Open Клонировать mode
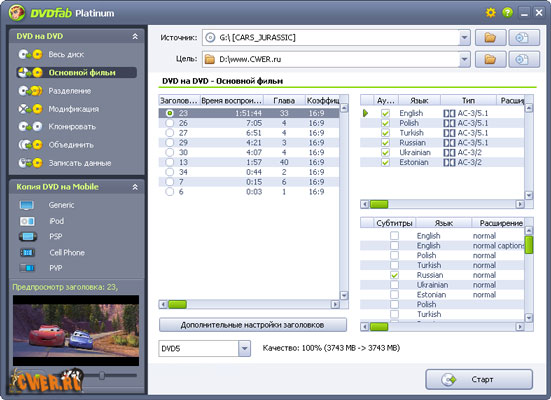 pos(72,127)
